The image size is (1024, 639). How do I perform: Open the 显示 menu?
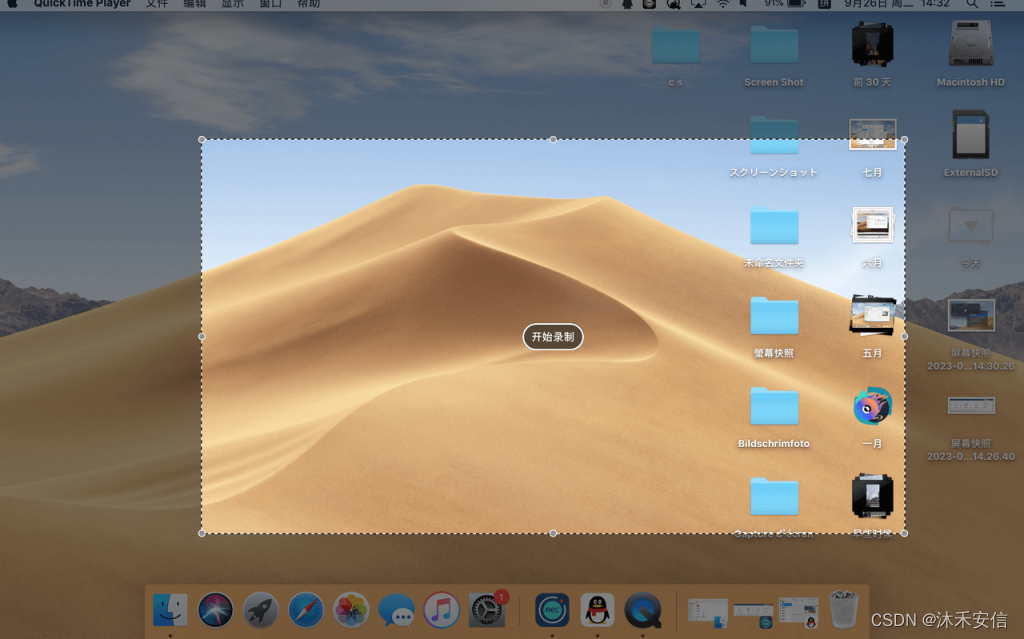[x=232, y=3]
